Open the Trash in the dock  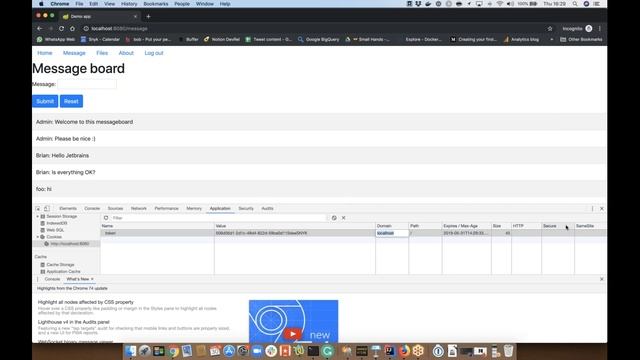[x=508, y=351]
